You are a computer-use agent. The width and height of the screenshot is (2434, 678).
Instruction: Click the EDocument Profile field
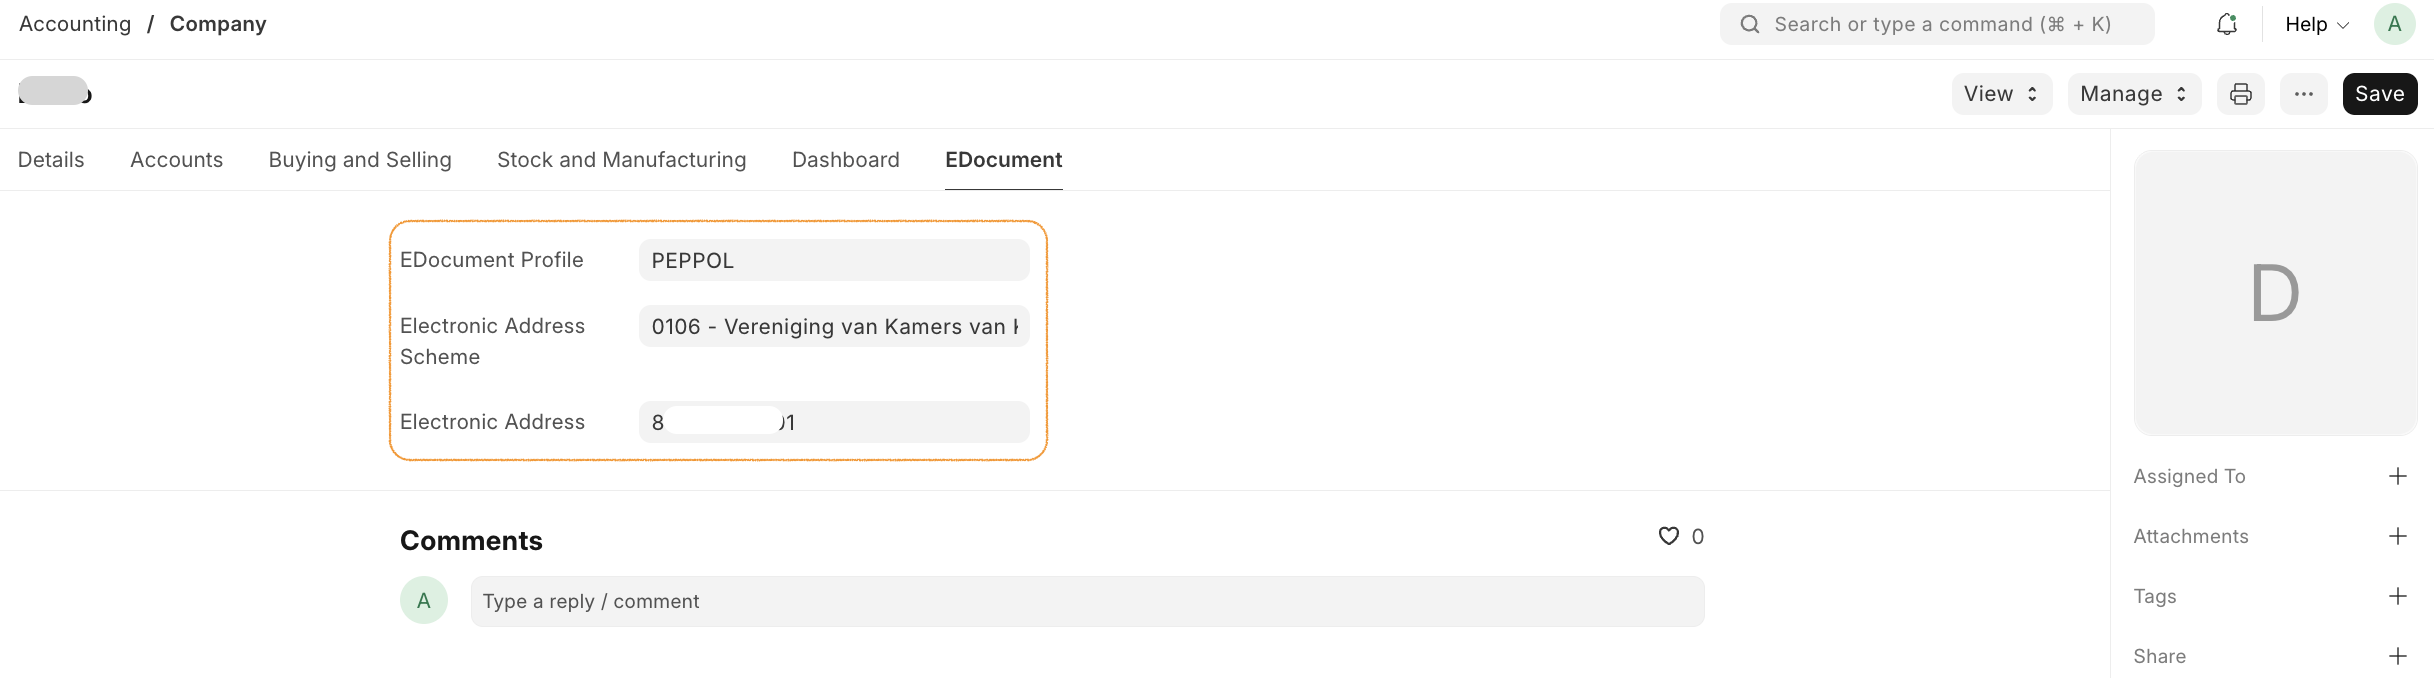(833, 260)
